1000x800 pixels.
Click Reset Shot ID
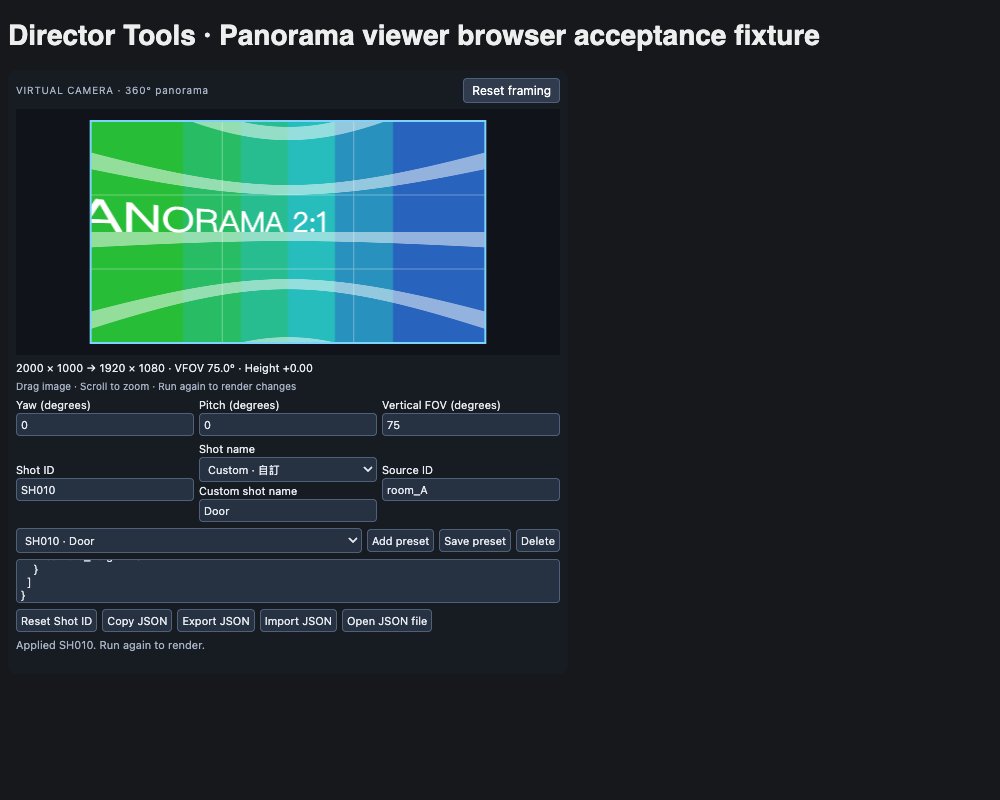point(56,621)
